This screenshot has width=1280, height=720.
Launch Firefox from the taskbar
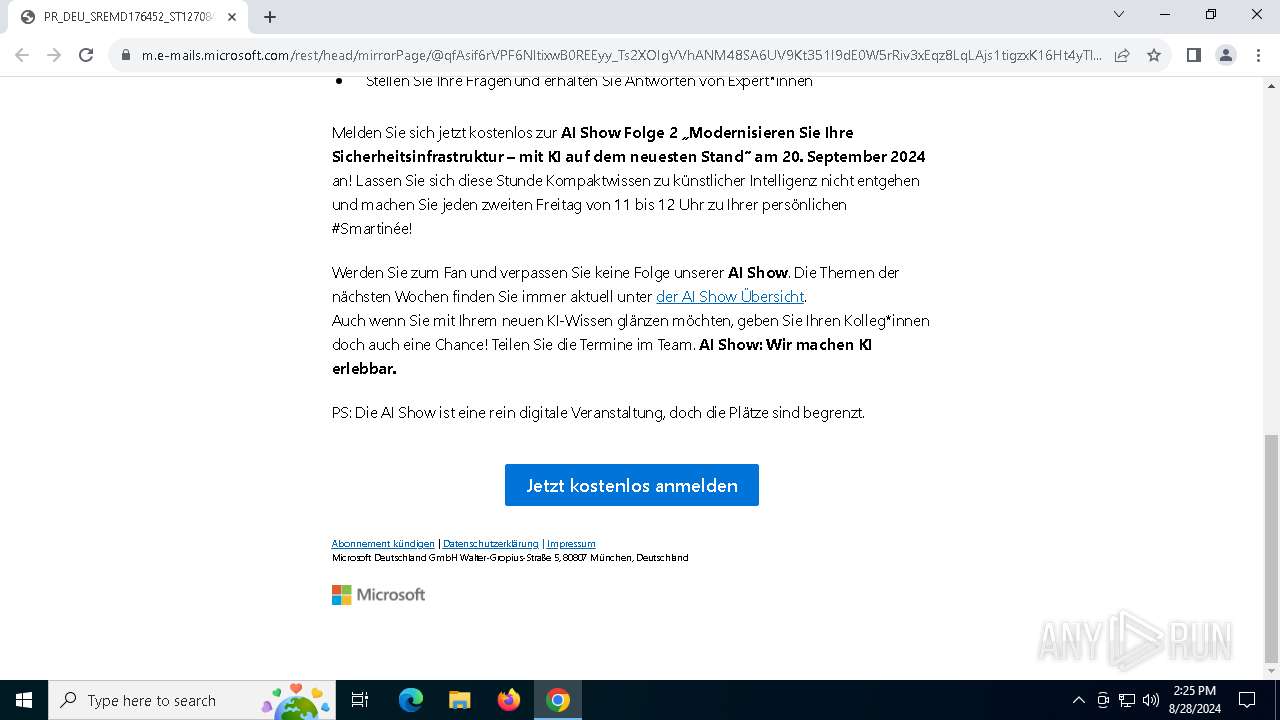(508, 700)
